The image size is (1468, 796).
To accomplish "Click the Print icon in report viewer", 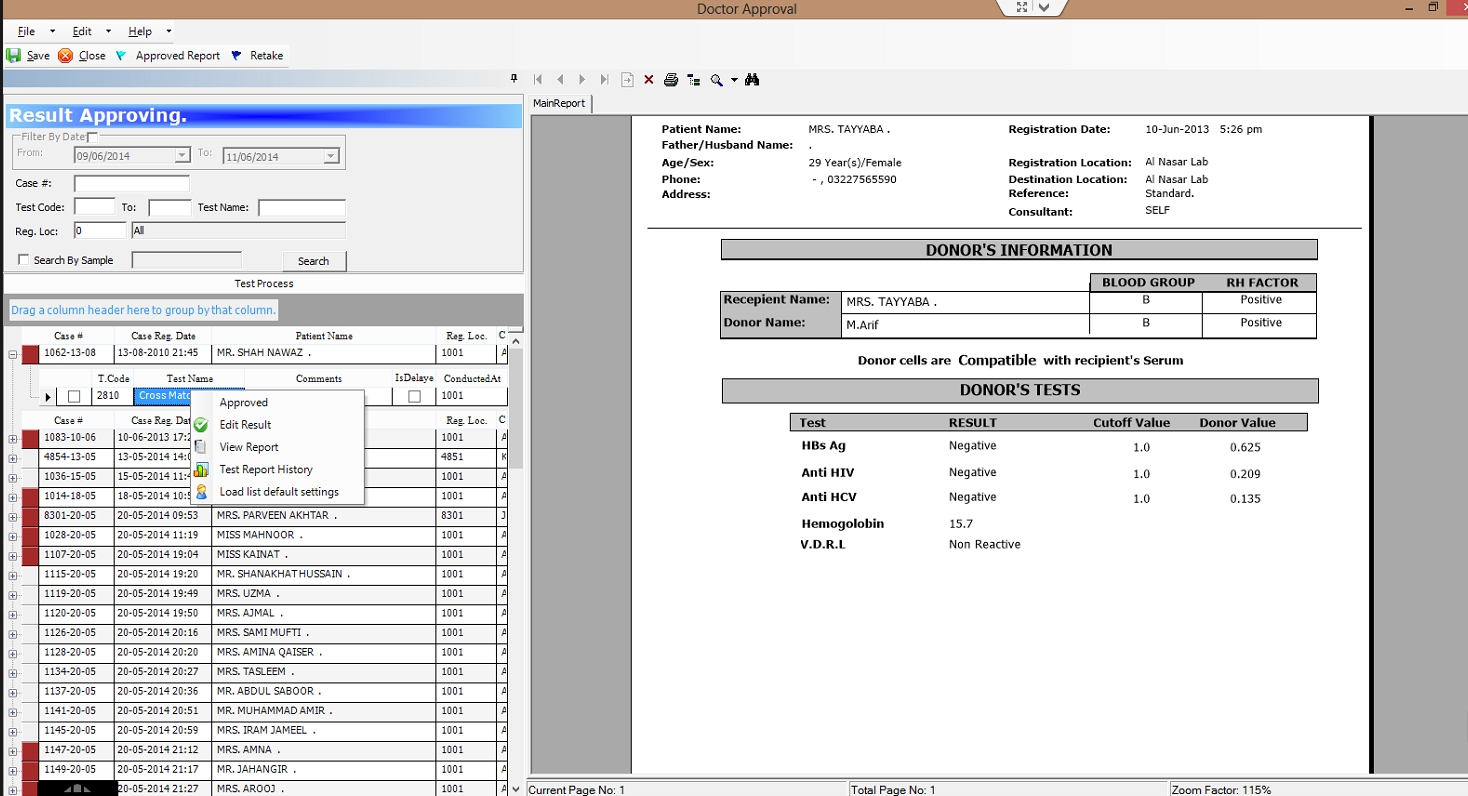I will click(671, 79).
